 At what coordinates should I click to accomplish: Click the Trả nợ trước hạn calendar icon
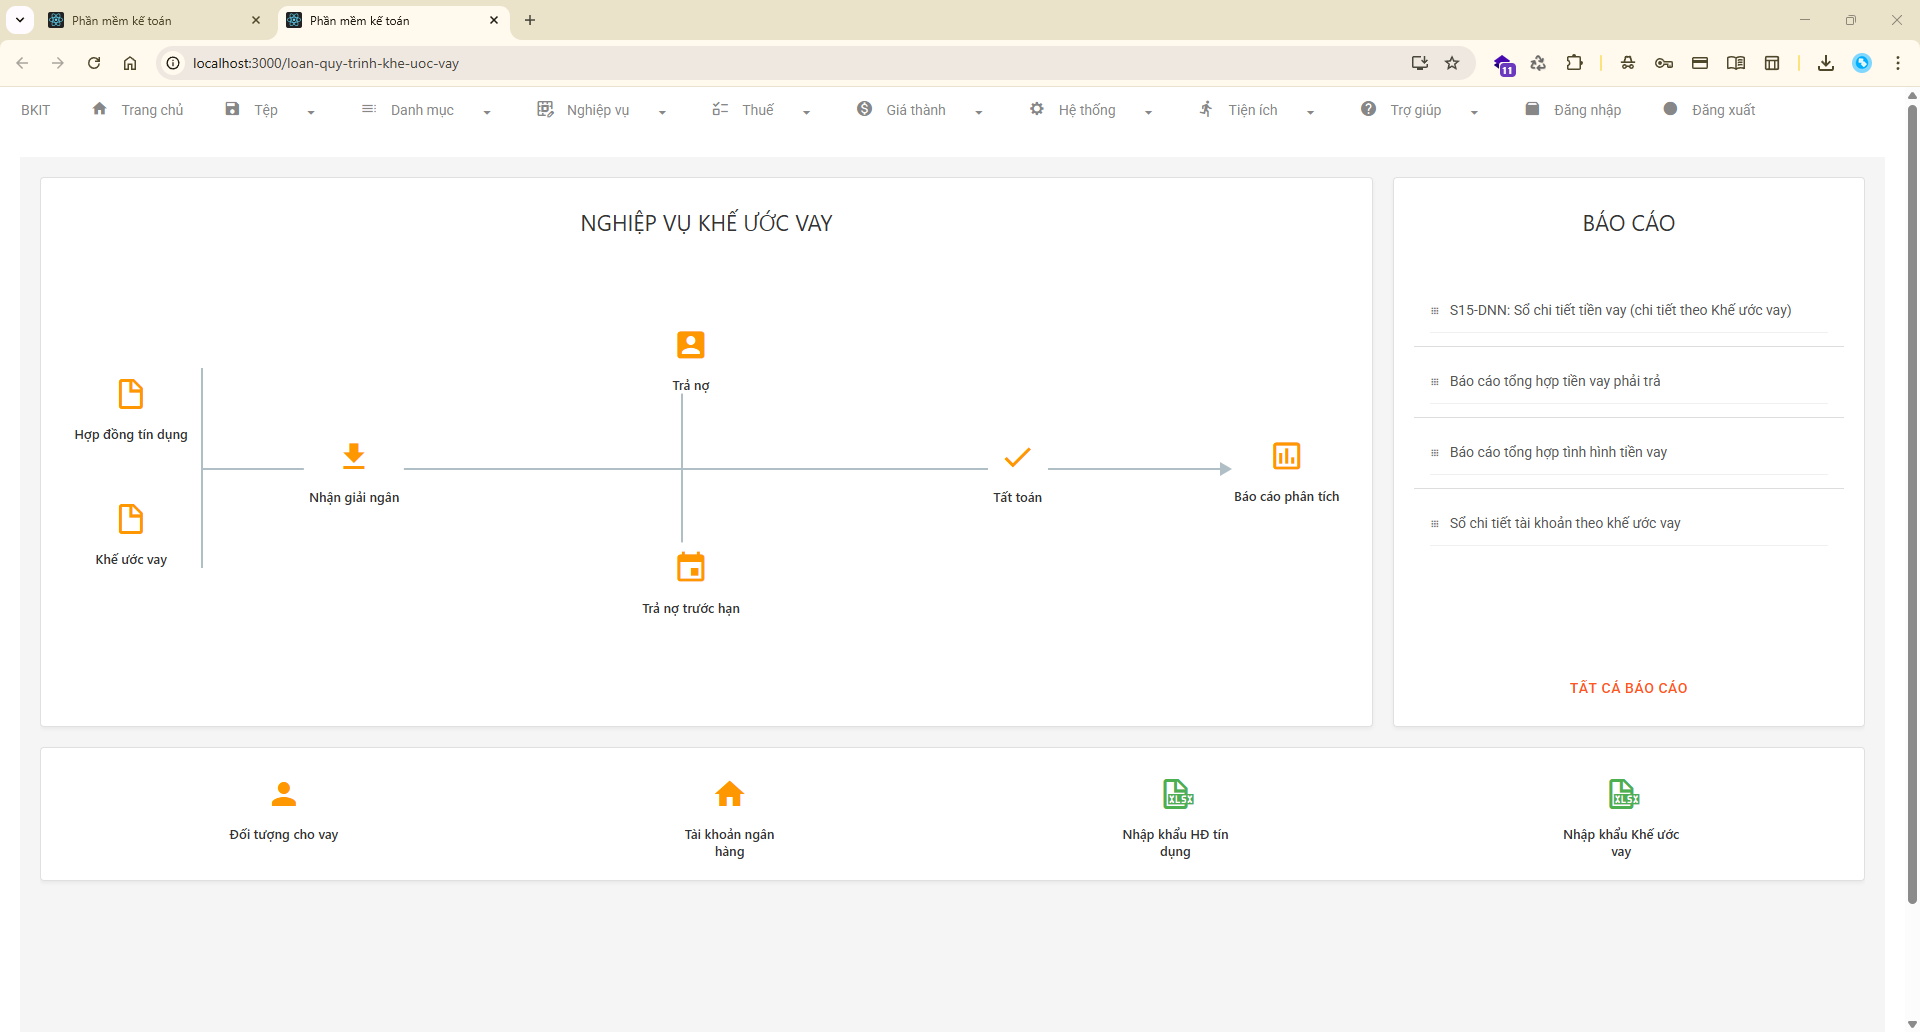coord(691,567)
